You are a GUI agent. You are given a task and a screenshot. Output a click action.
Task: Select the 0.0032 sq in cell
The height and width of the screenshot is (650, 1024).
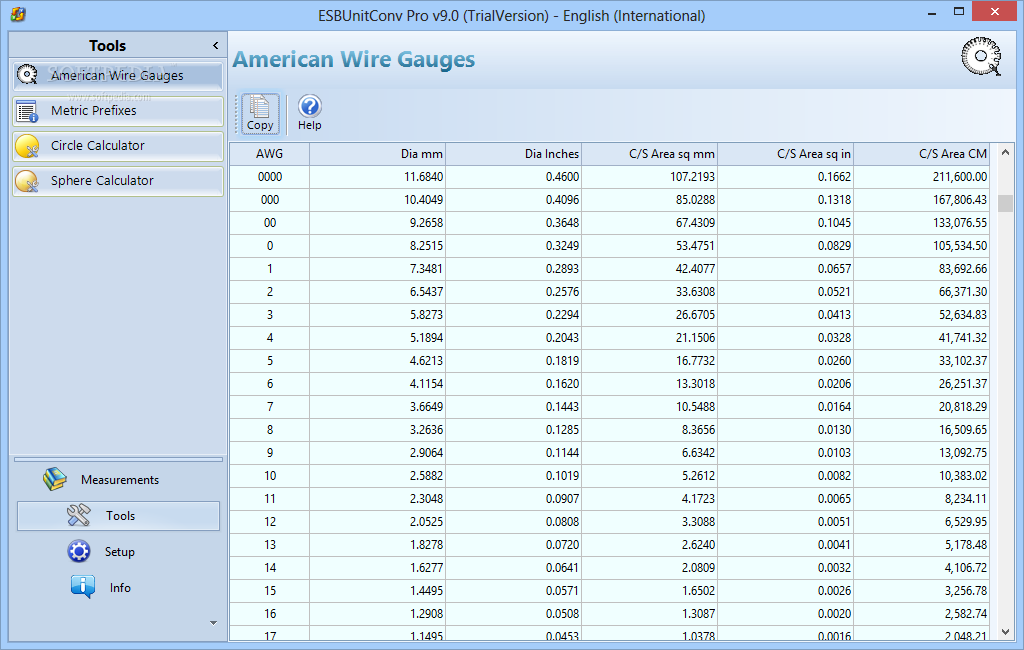click(x=785, y=568)
